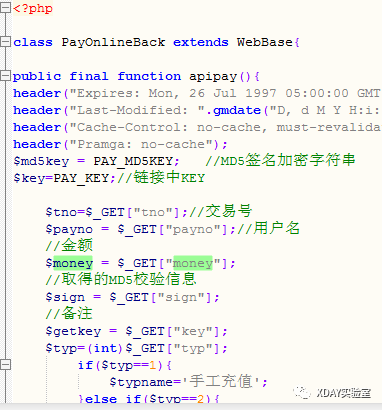Viewport: 382px width, 410px height.
Task: Click the '$tno' variable
Action: (61, 212)
